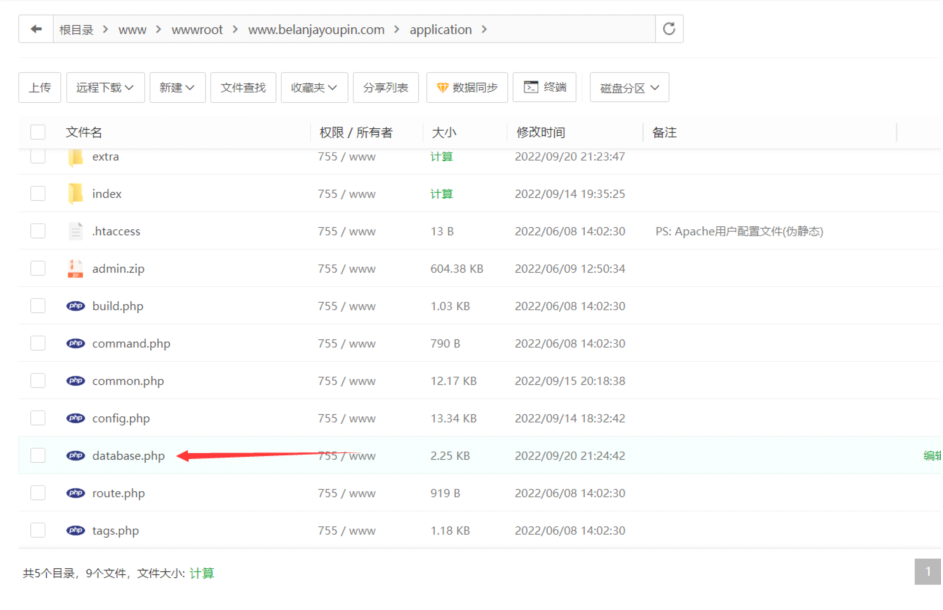Click application in the path

[x=441, y=29]
